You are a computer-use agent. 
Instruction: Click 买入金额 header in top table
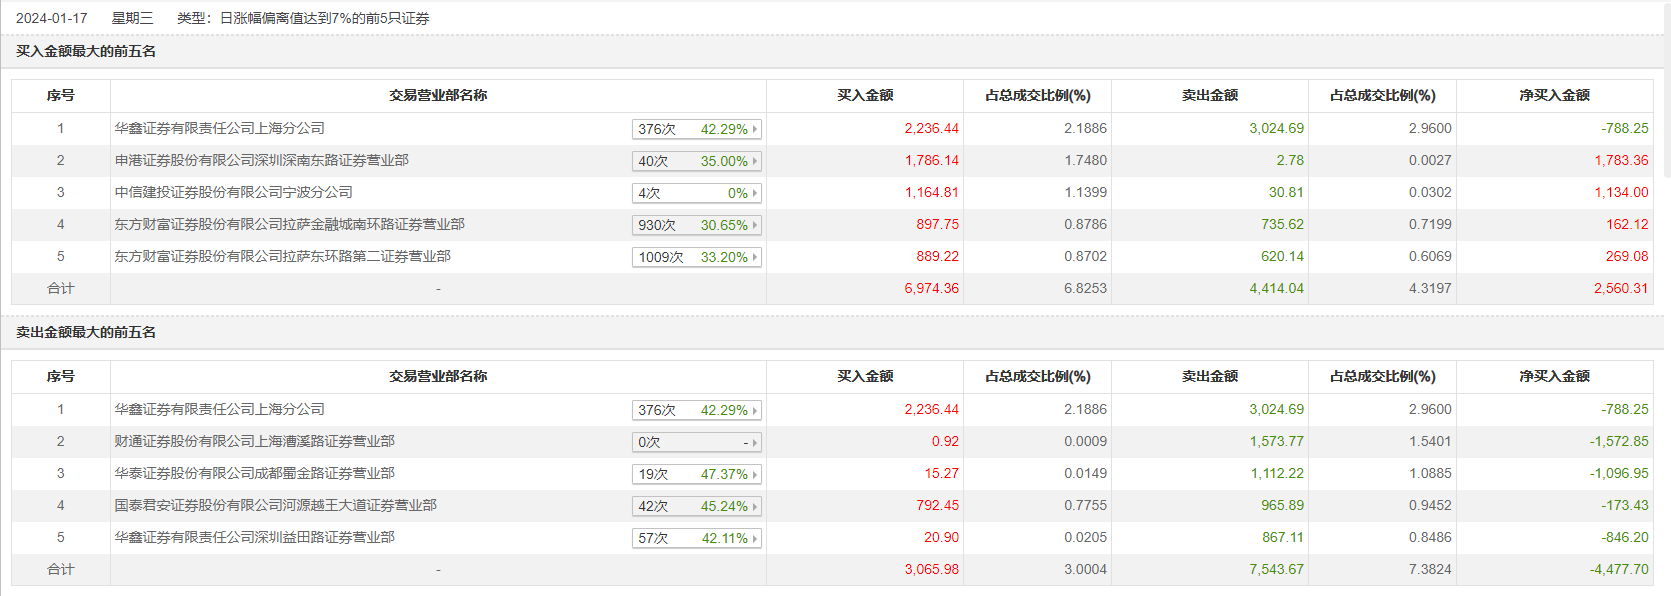865,95
